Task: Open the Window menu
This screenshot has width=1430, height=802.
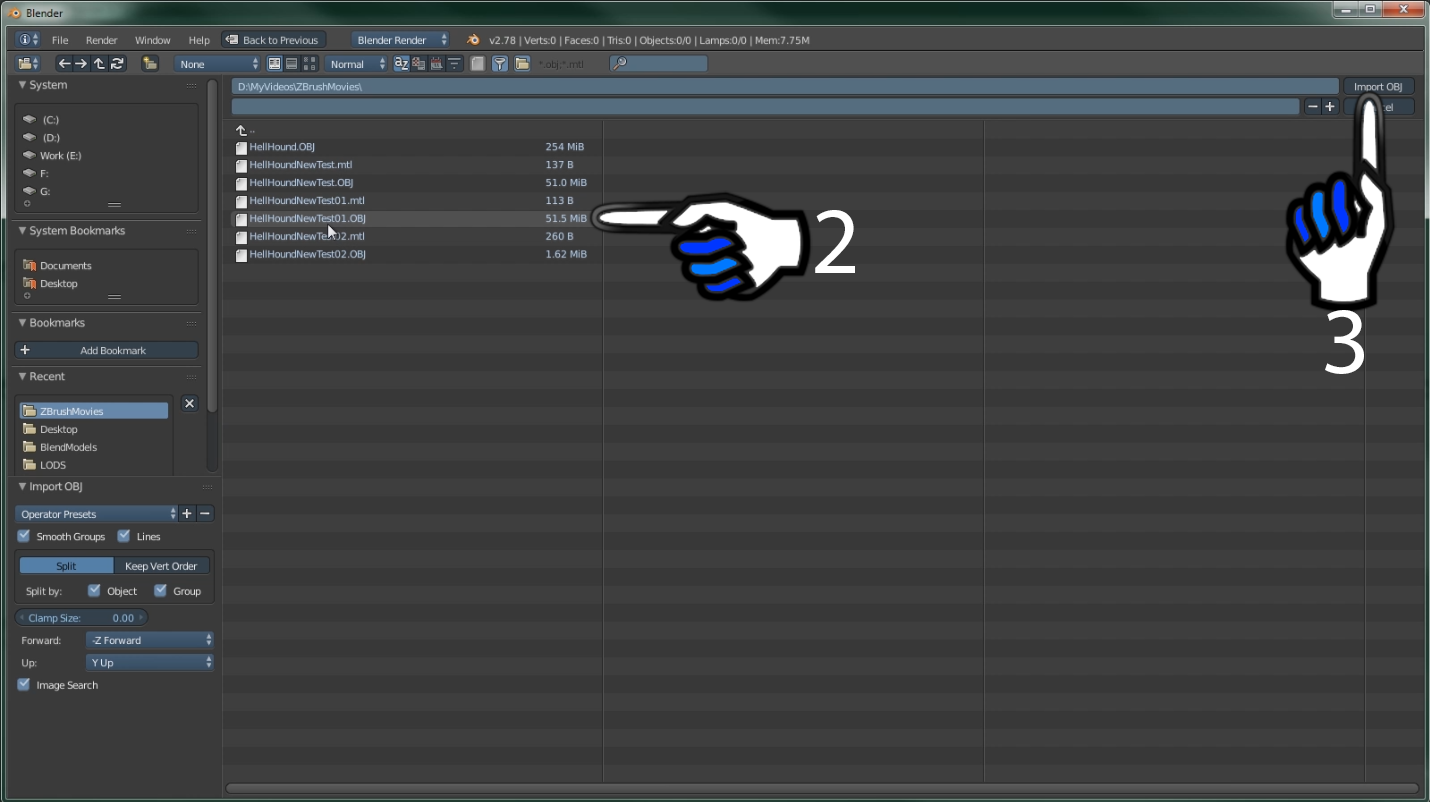Action: tap(153, 40)
